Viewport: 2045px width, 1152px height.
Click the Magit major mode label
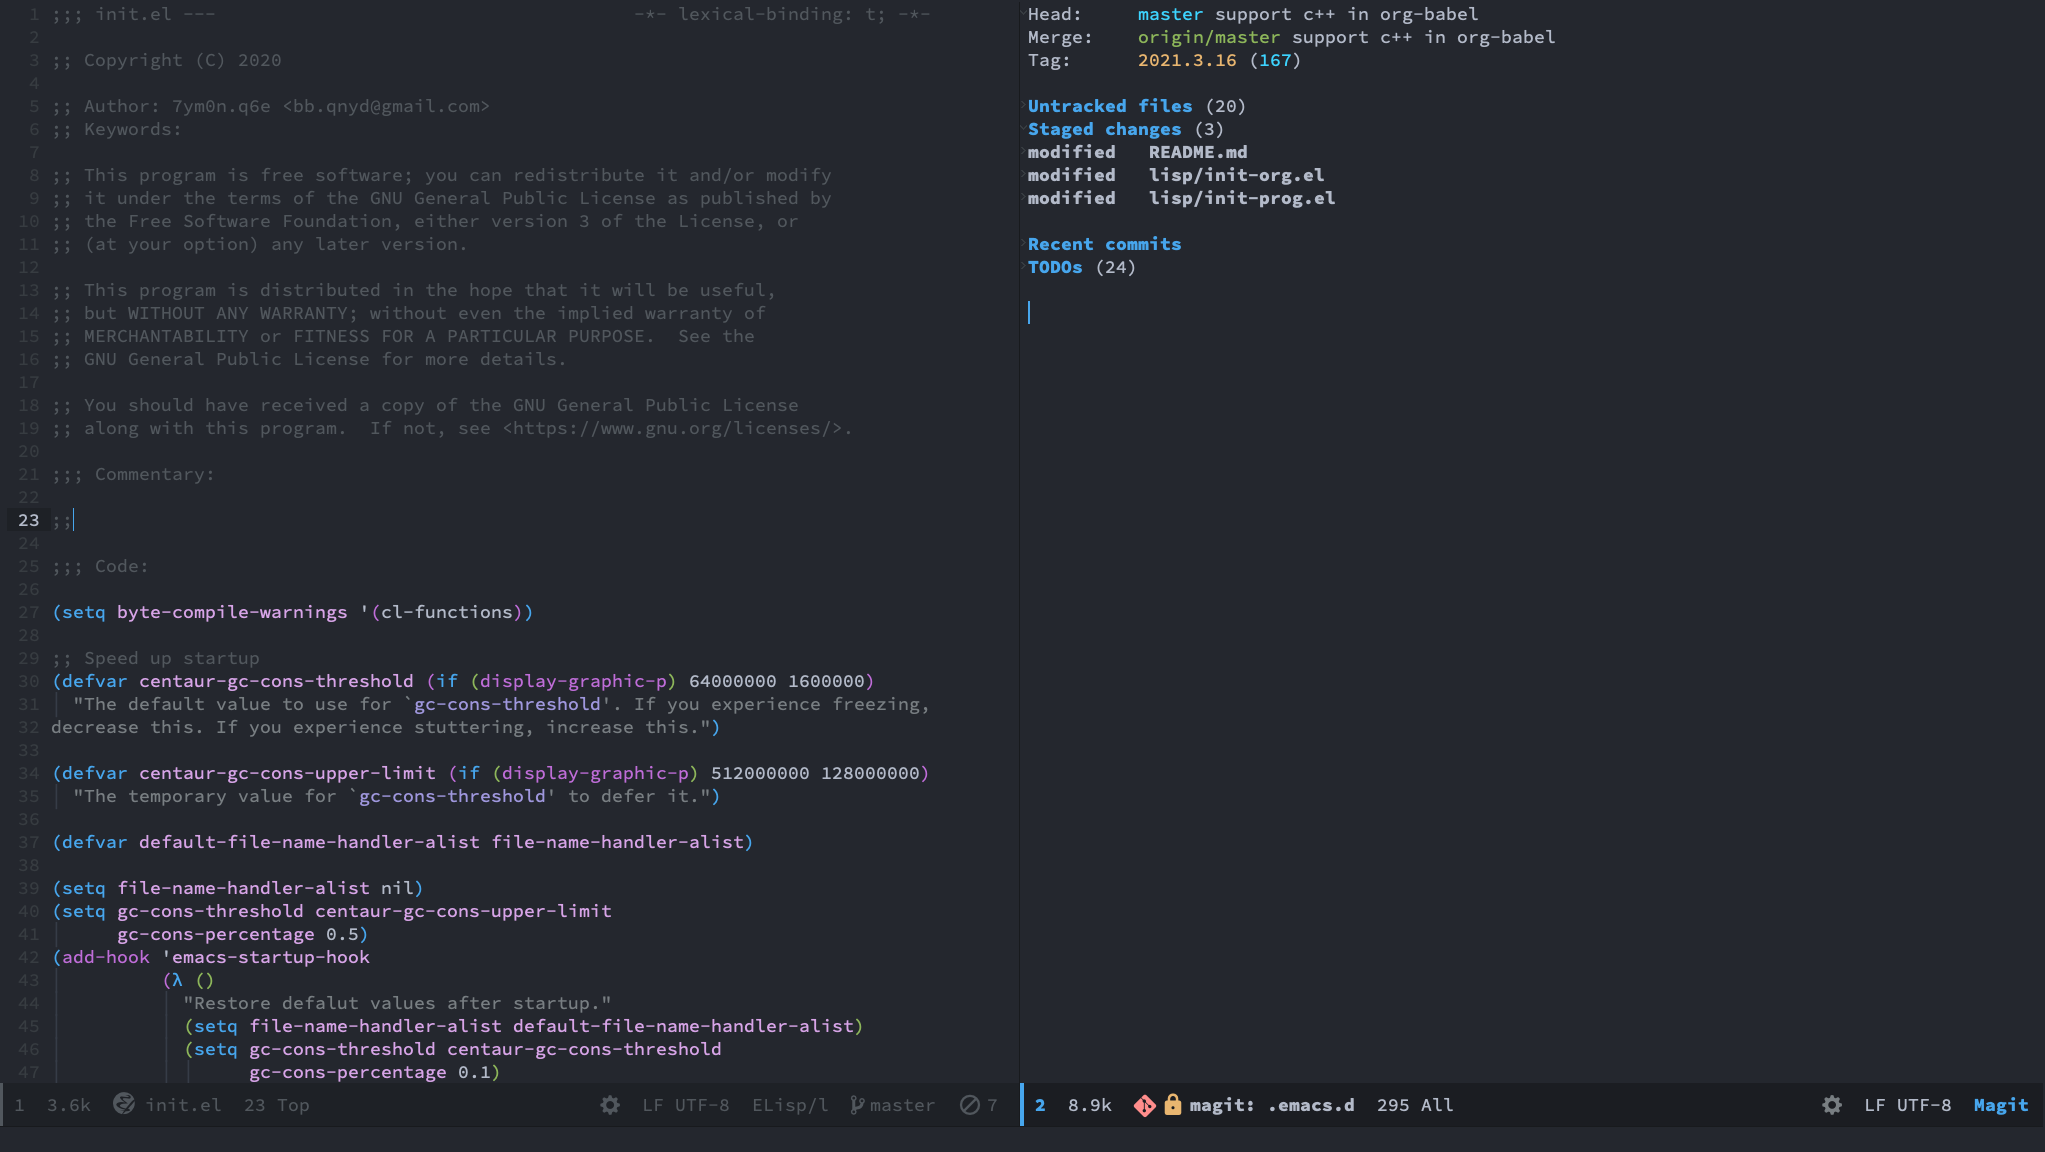[2000, 1105]
